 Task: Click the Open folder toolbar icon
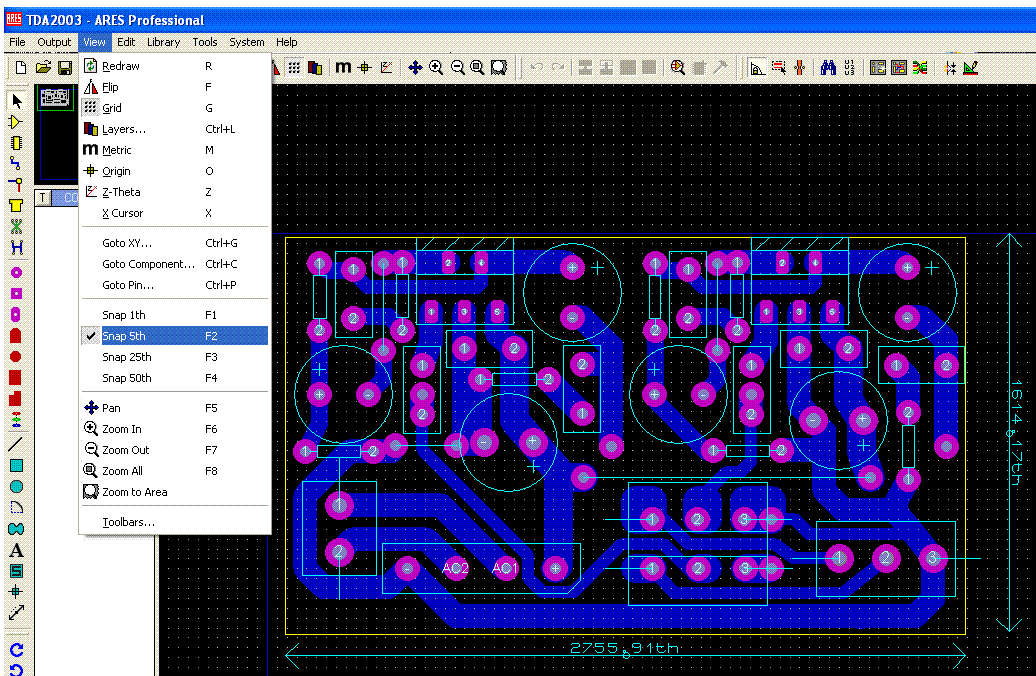(43, 67)
